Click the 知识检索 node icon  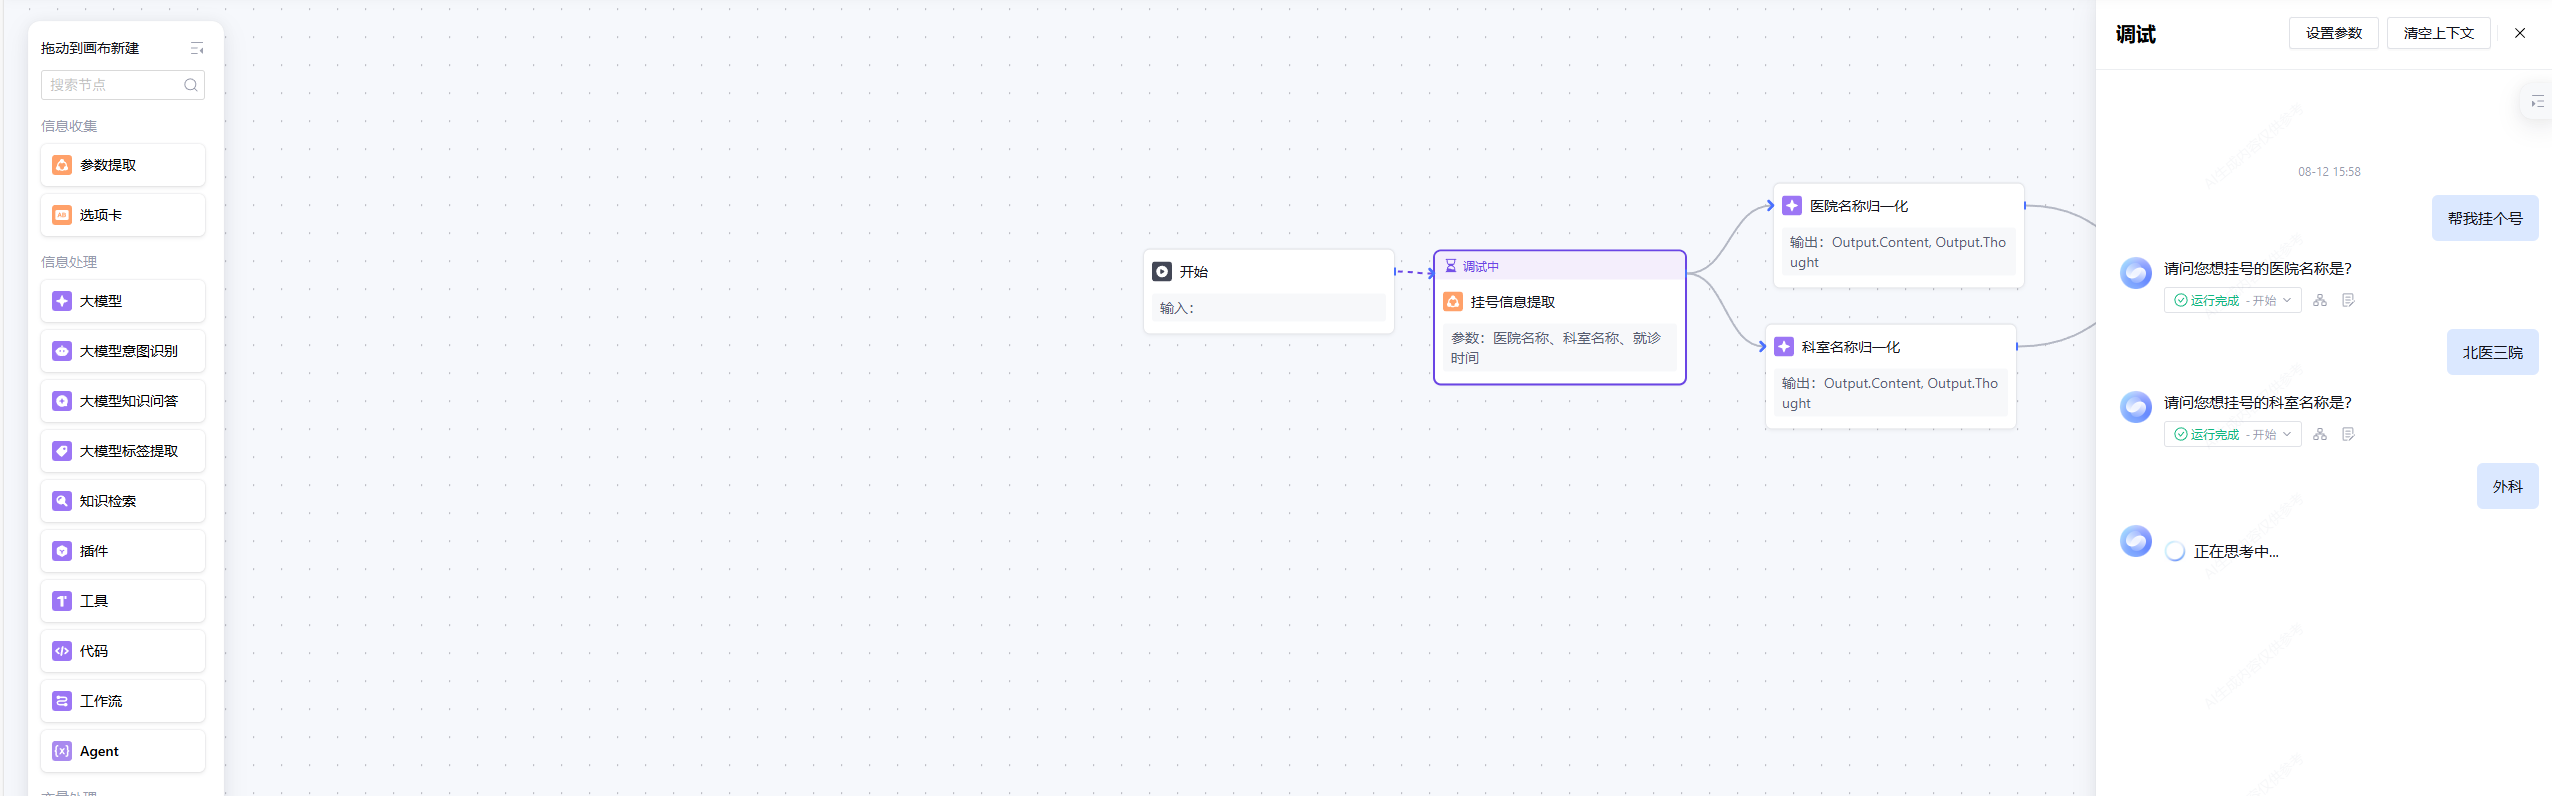click(62, 501)
